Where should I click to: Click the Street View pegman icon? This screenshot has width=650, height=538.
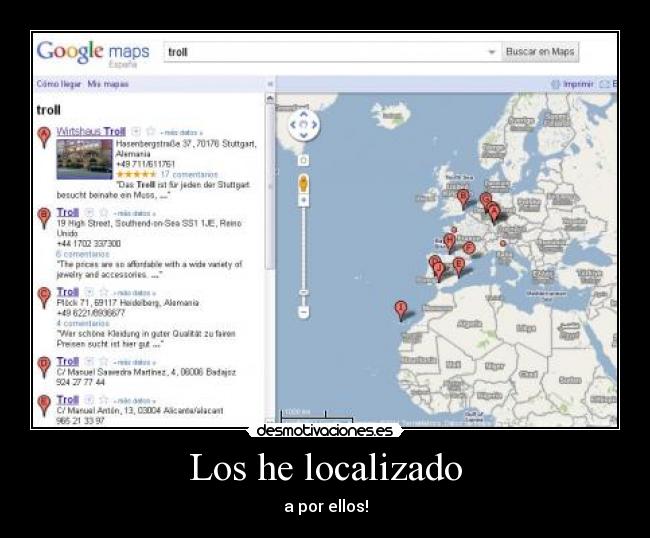coord(303,184)
